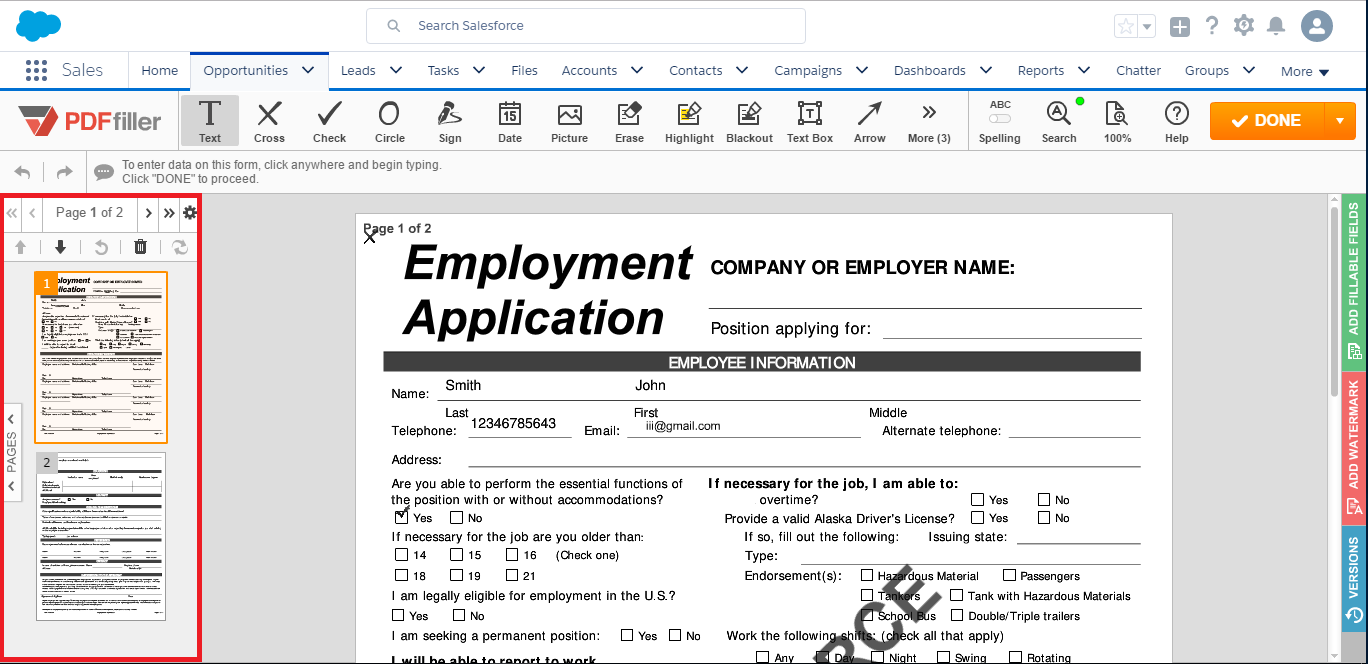This screenshot has height=664, width=1368.
Task: Select the Blackout tool
Action: [x=750, y=121]
